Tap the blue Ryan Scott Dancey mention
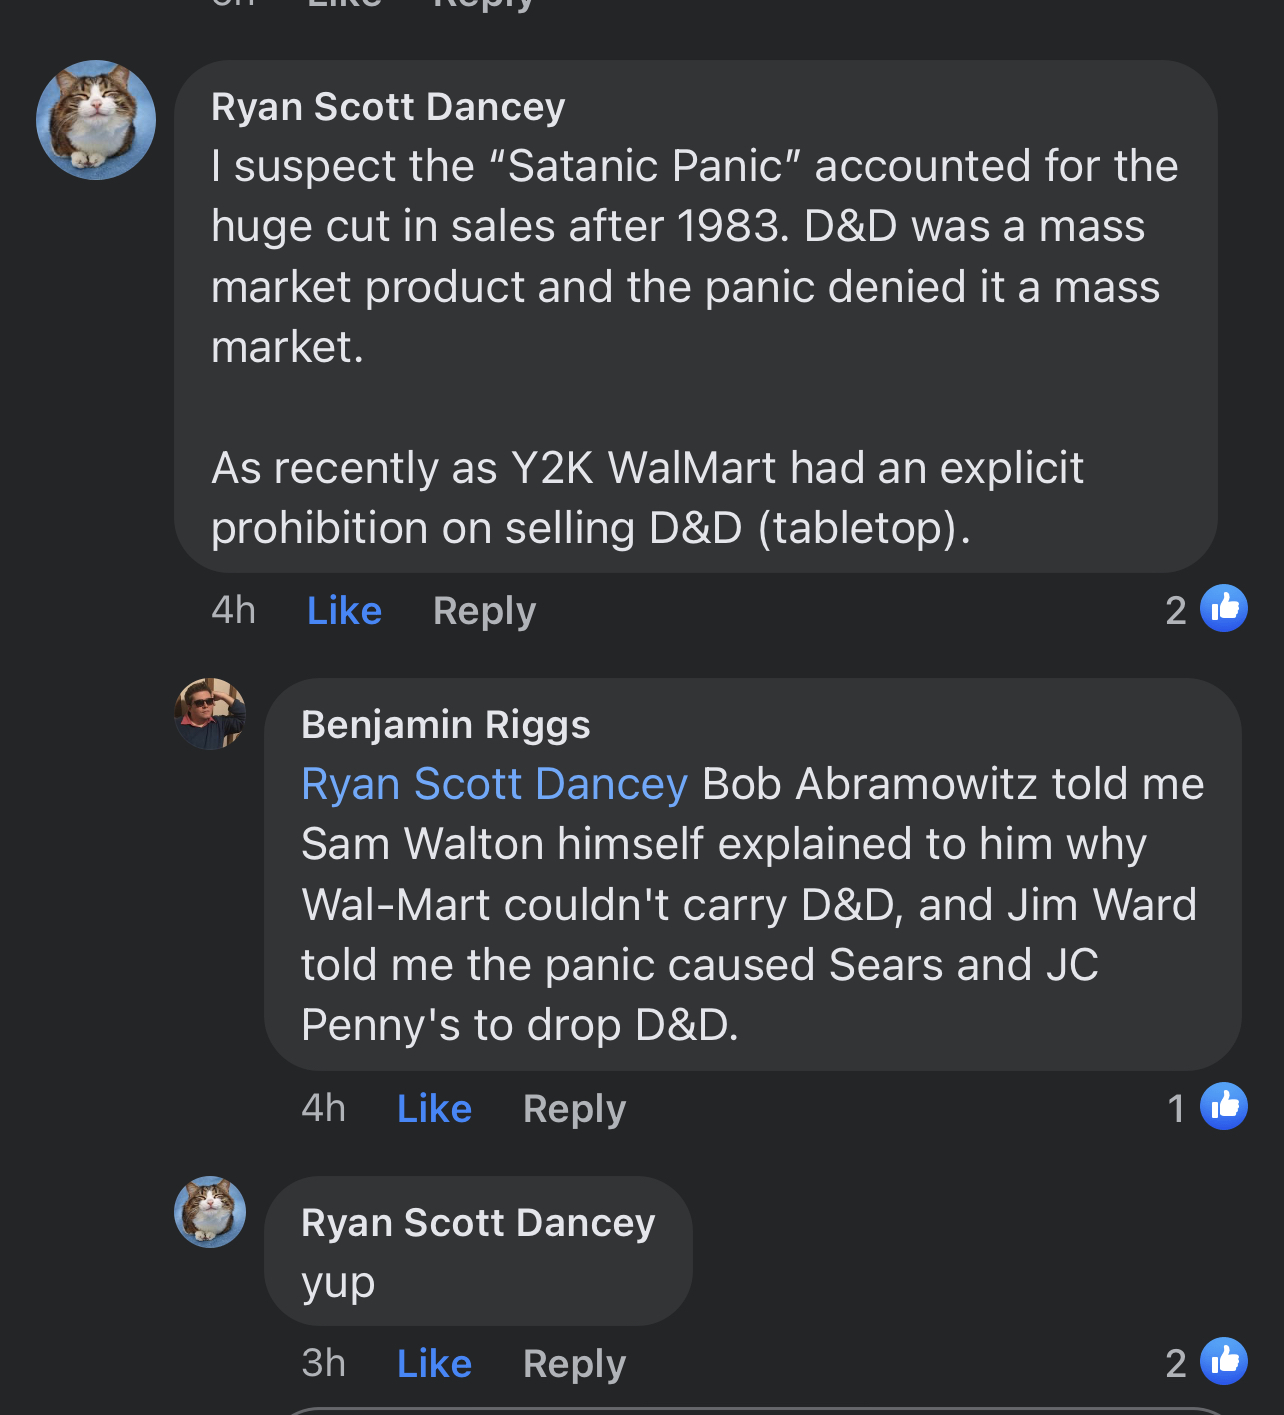Viewport: 1284px width, 1415px height. click(494, 784)
